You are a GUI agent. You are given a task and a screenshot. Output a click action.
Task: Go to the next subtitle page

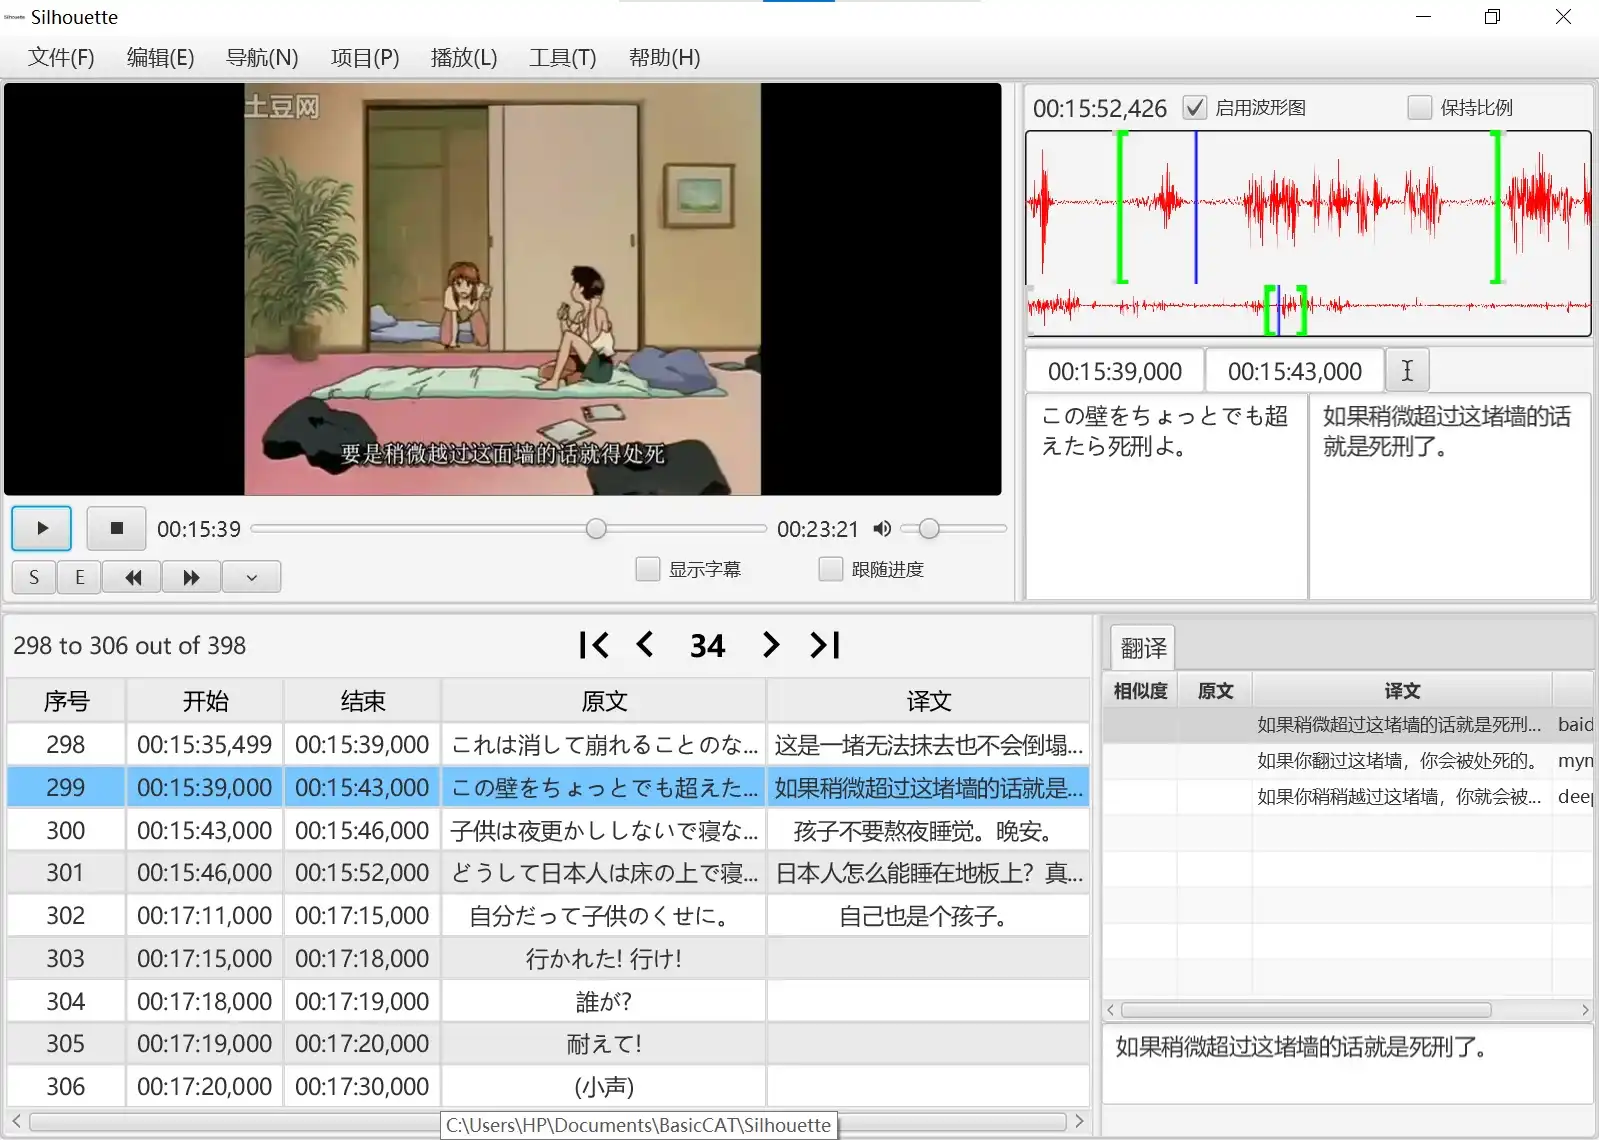770,645
